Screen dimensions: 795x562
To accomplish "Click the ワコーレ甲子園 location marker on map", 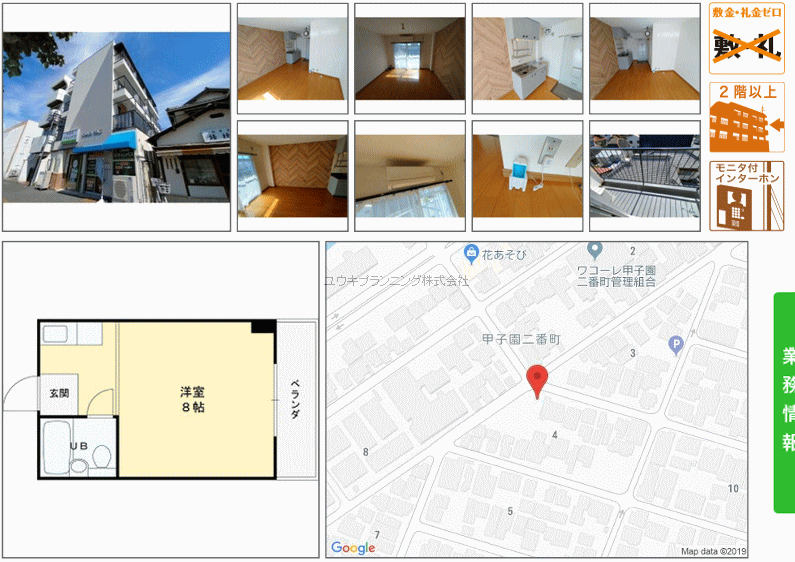I will [595, 250].
